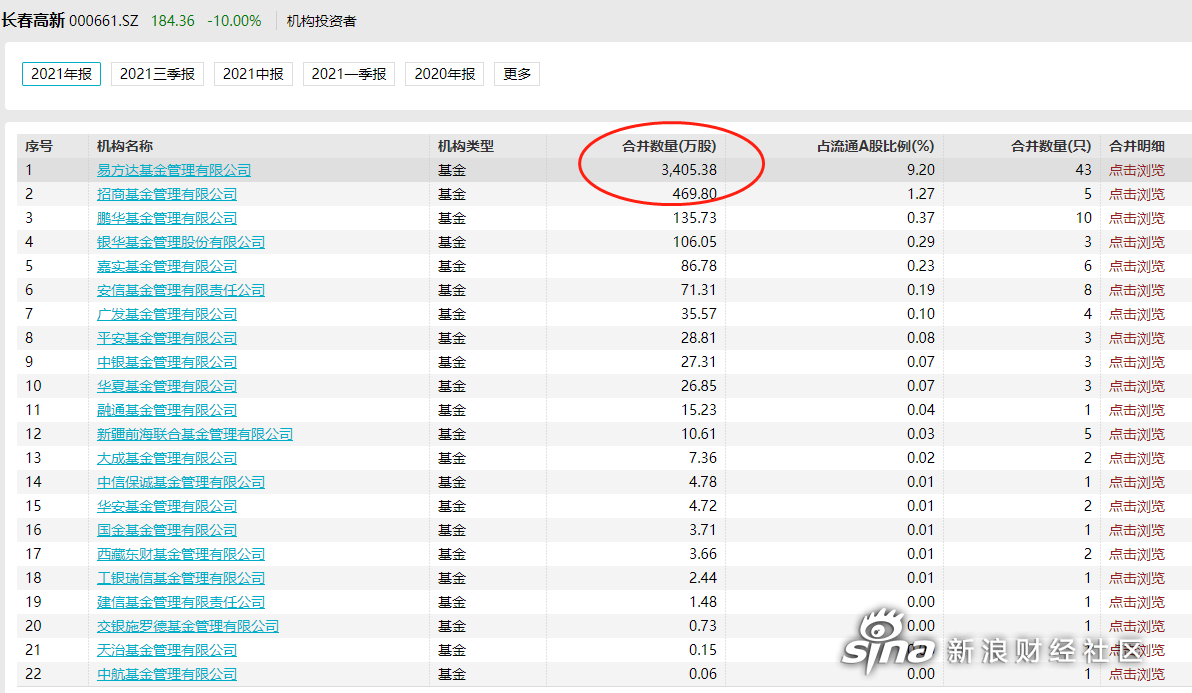The height and width of the screenshot is (693, 1192).
Task: Select the 2021年报 tab
Action: tap(61, 74)
